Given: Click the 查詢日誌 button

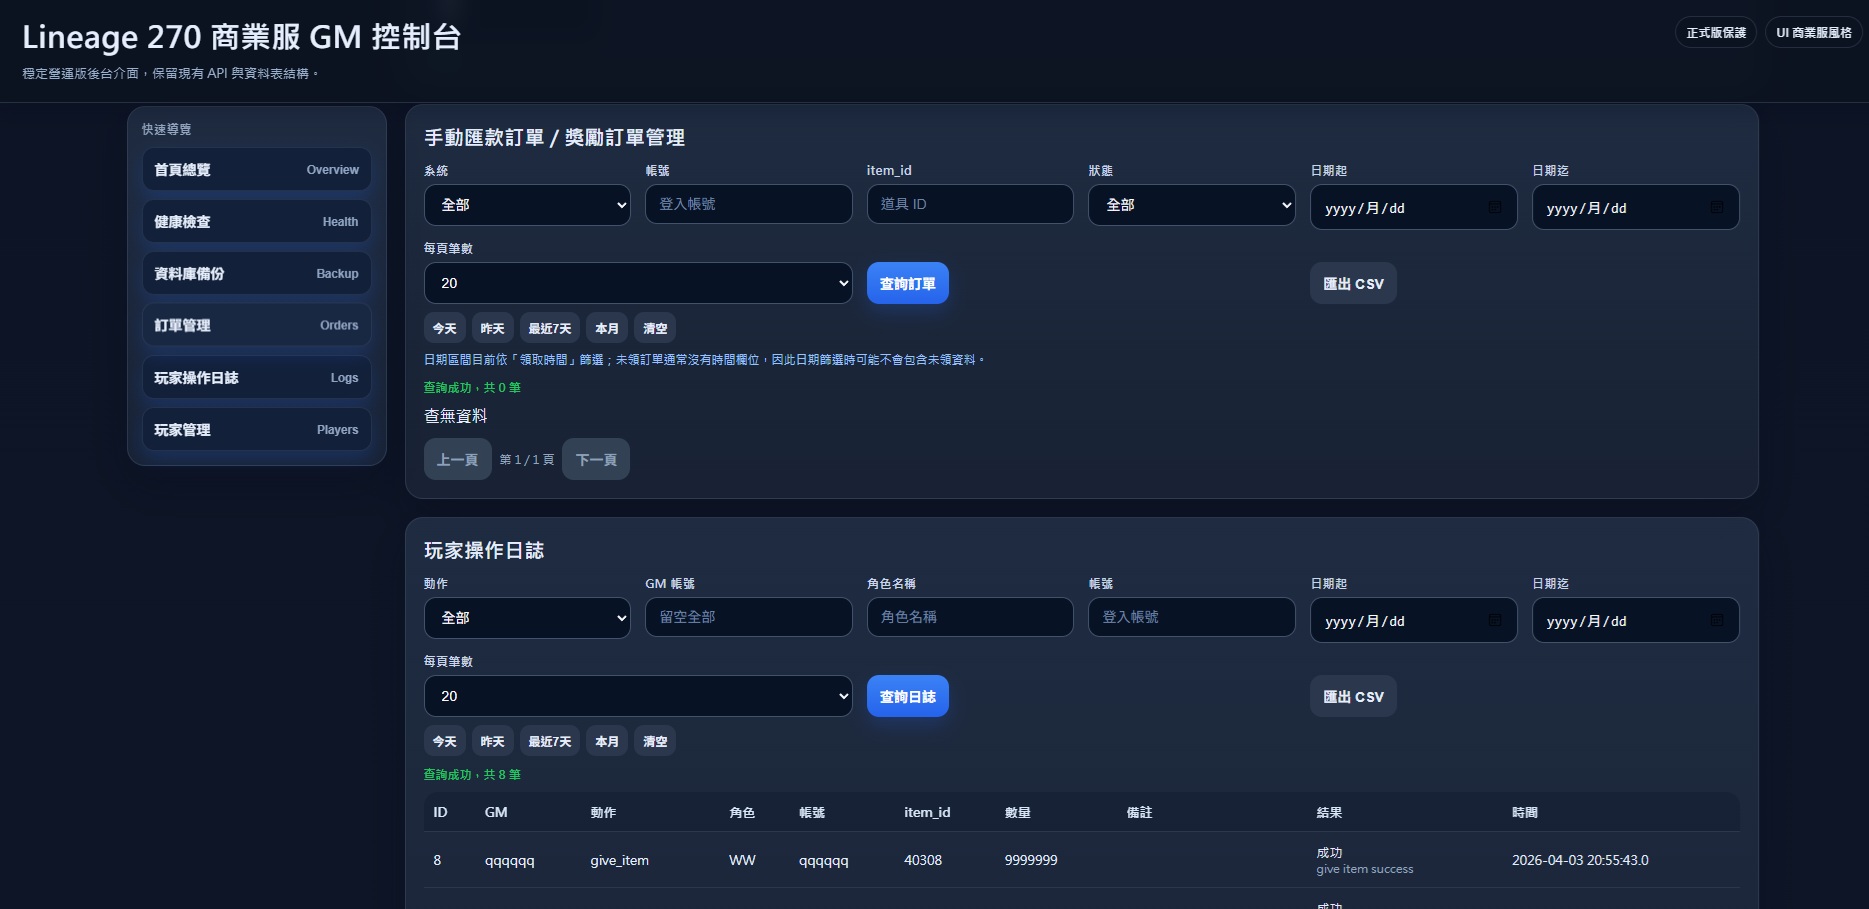Looking at the screenshot, I should 908,696.
